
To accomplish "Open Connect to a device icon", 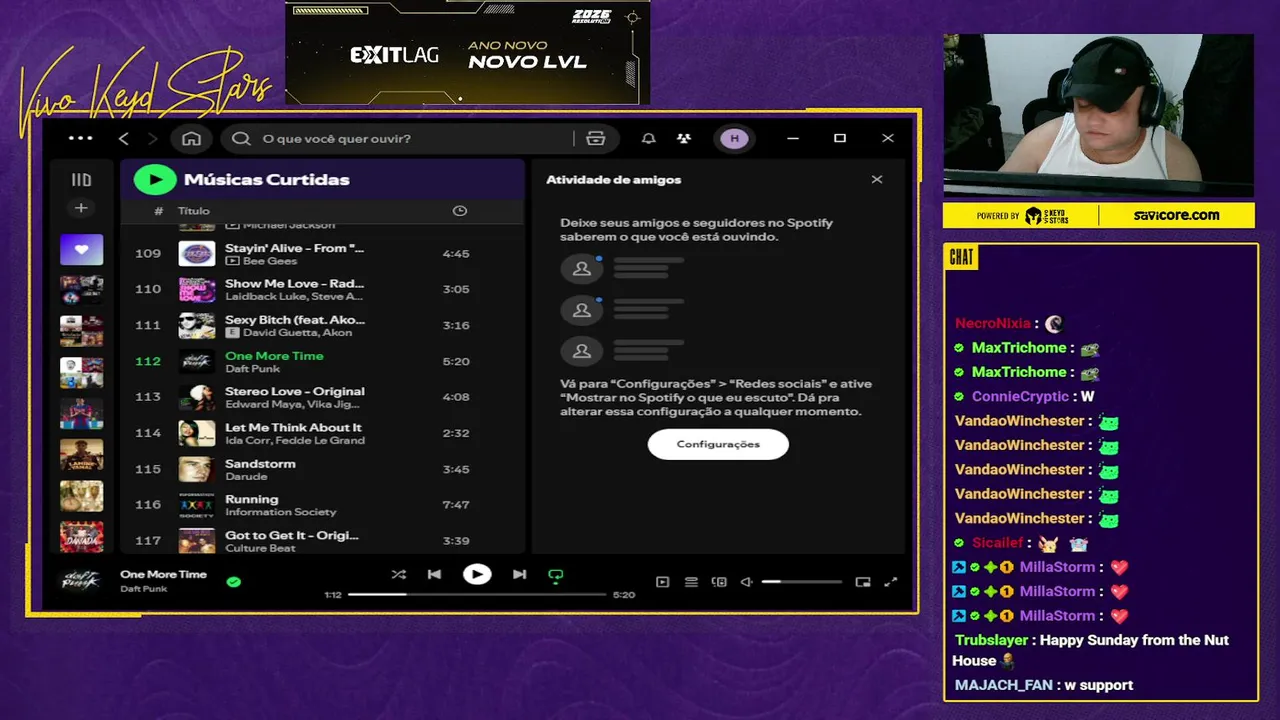I will (719, 582).
